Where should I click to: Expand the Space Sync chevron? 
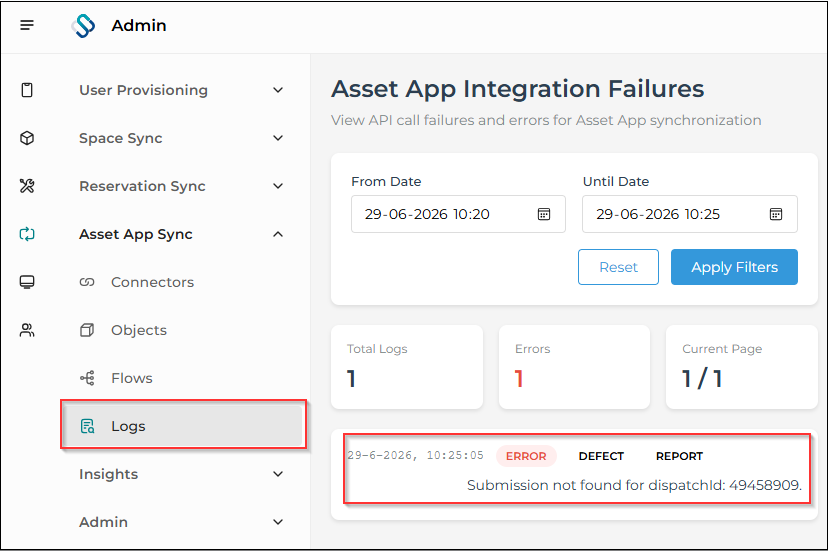click(x=278, y=138)
